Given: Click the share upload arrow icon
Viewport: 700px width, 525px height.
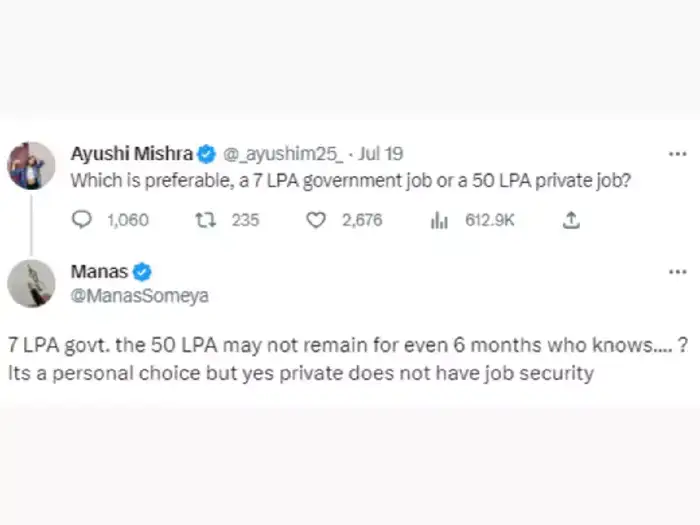Looking at the screenshot, I should 571,220.
